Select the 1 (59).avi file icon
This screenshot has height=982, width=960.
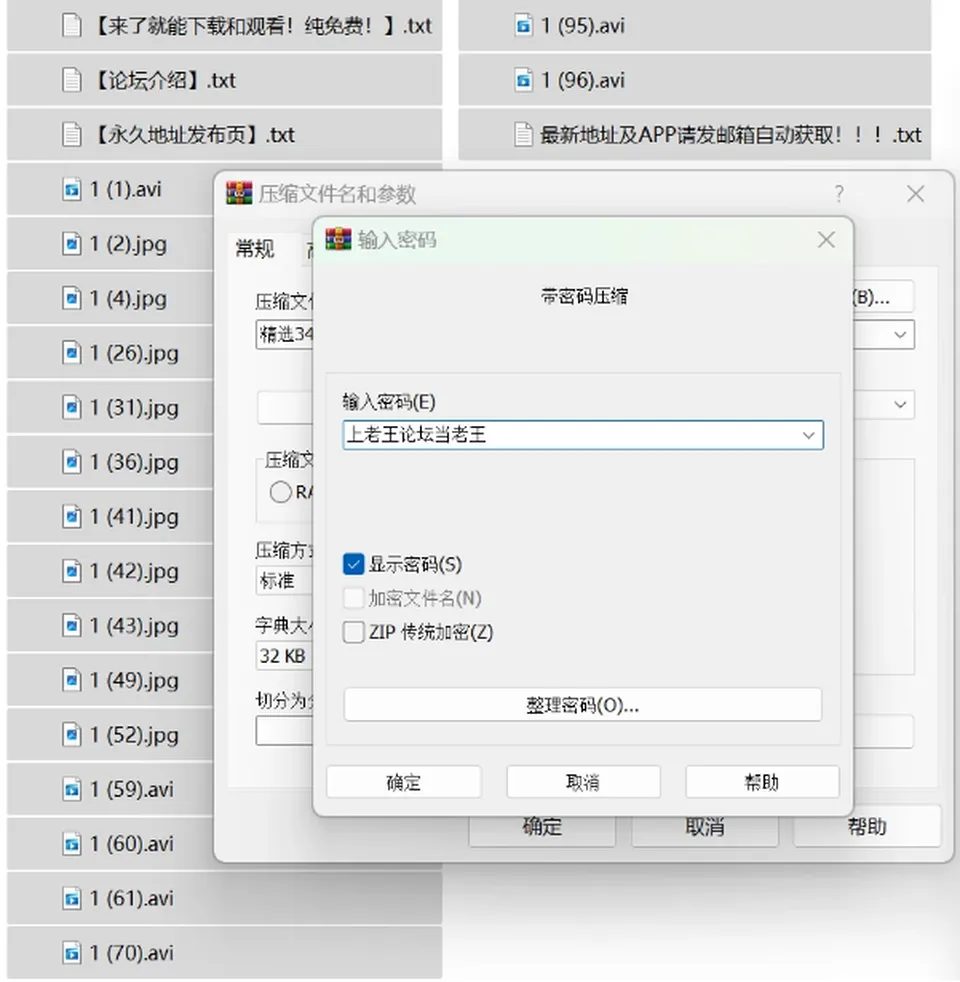click(72, 789)
